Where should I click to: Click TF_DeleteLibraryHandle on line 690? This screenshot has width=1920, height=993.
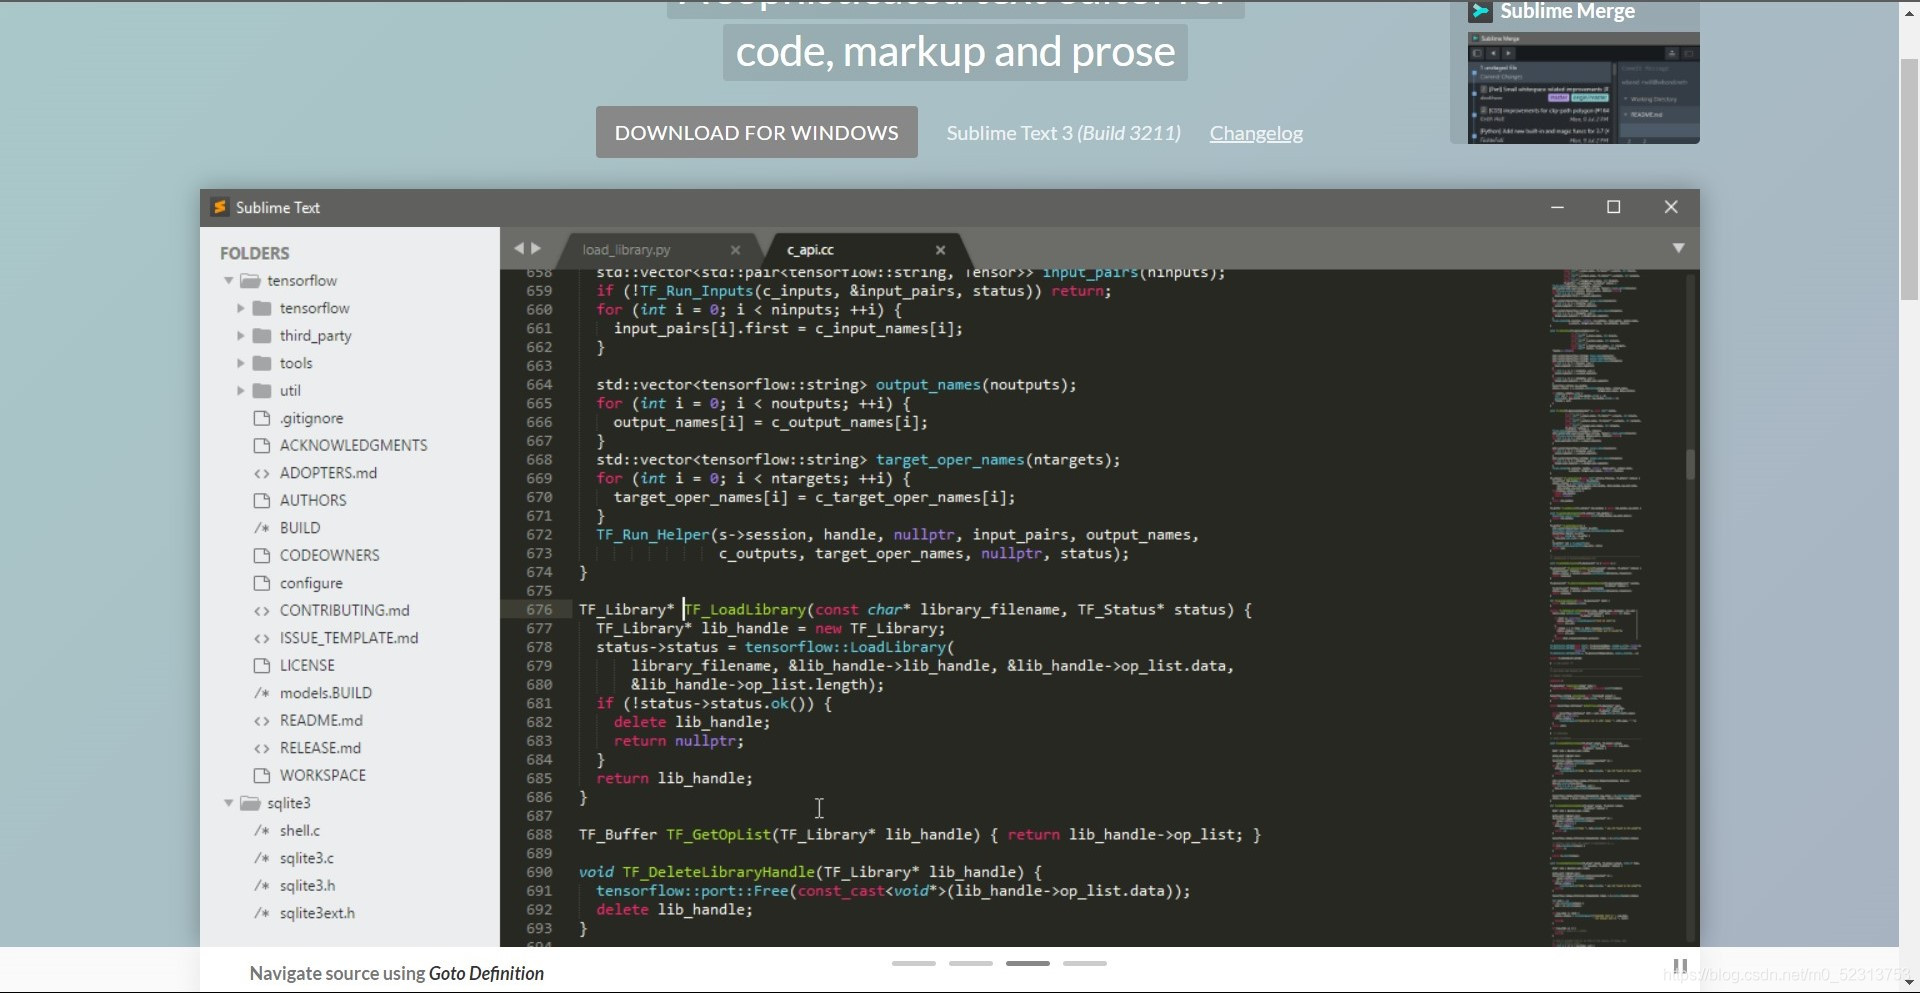[719, 872]
